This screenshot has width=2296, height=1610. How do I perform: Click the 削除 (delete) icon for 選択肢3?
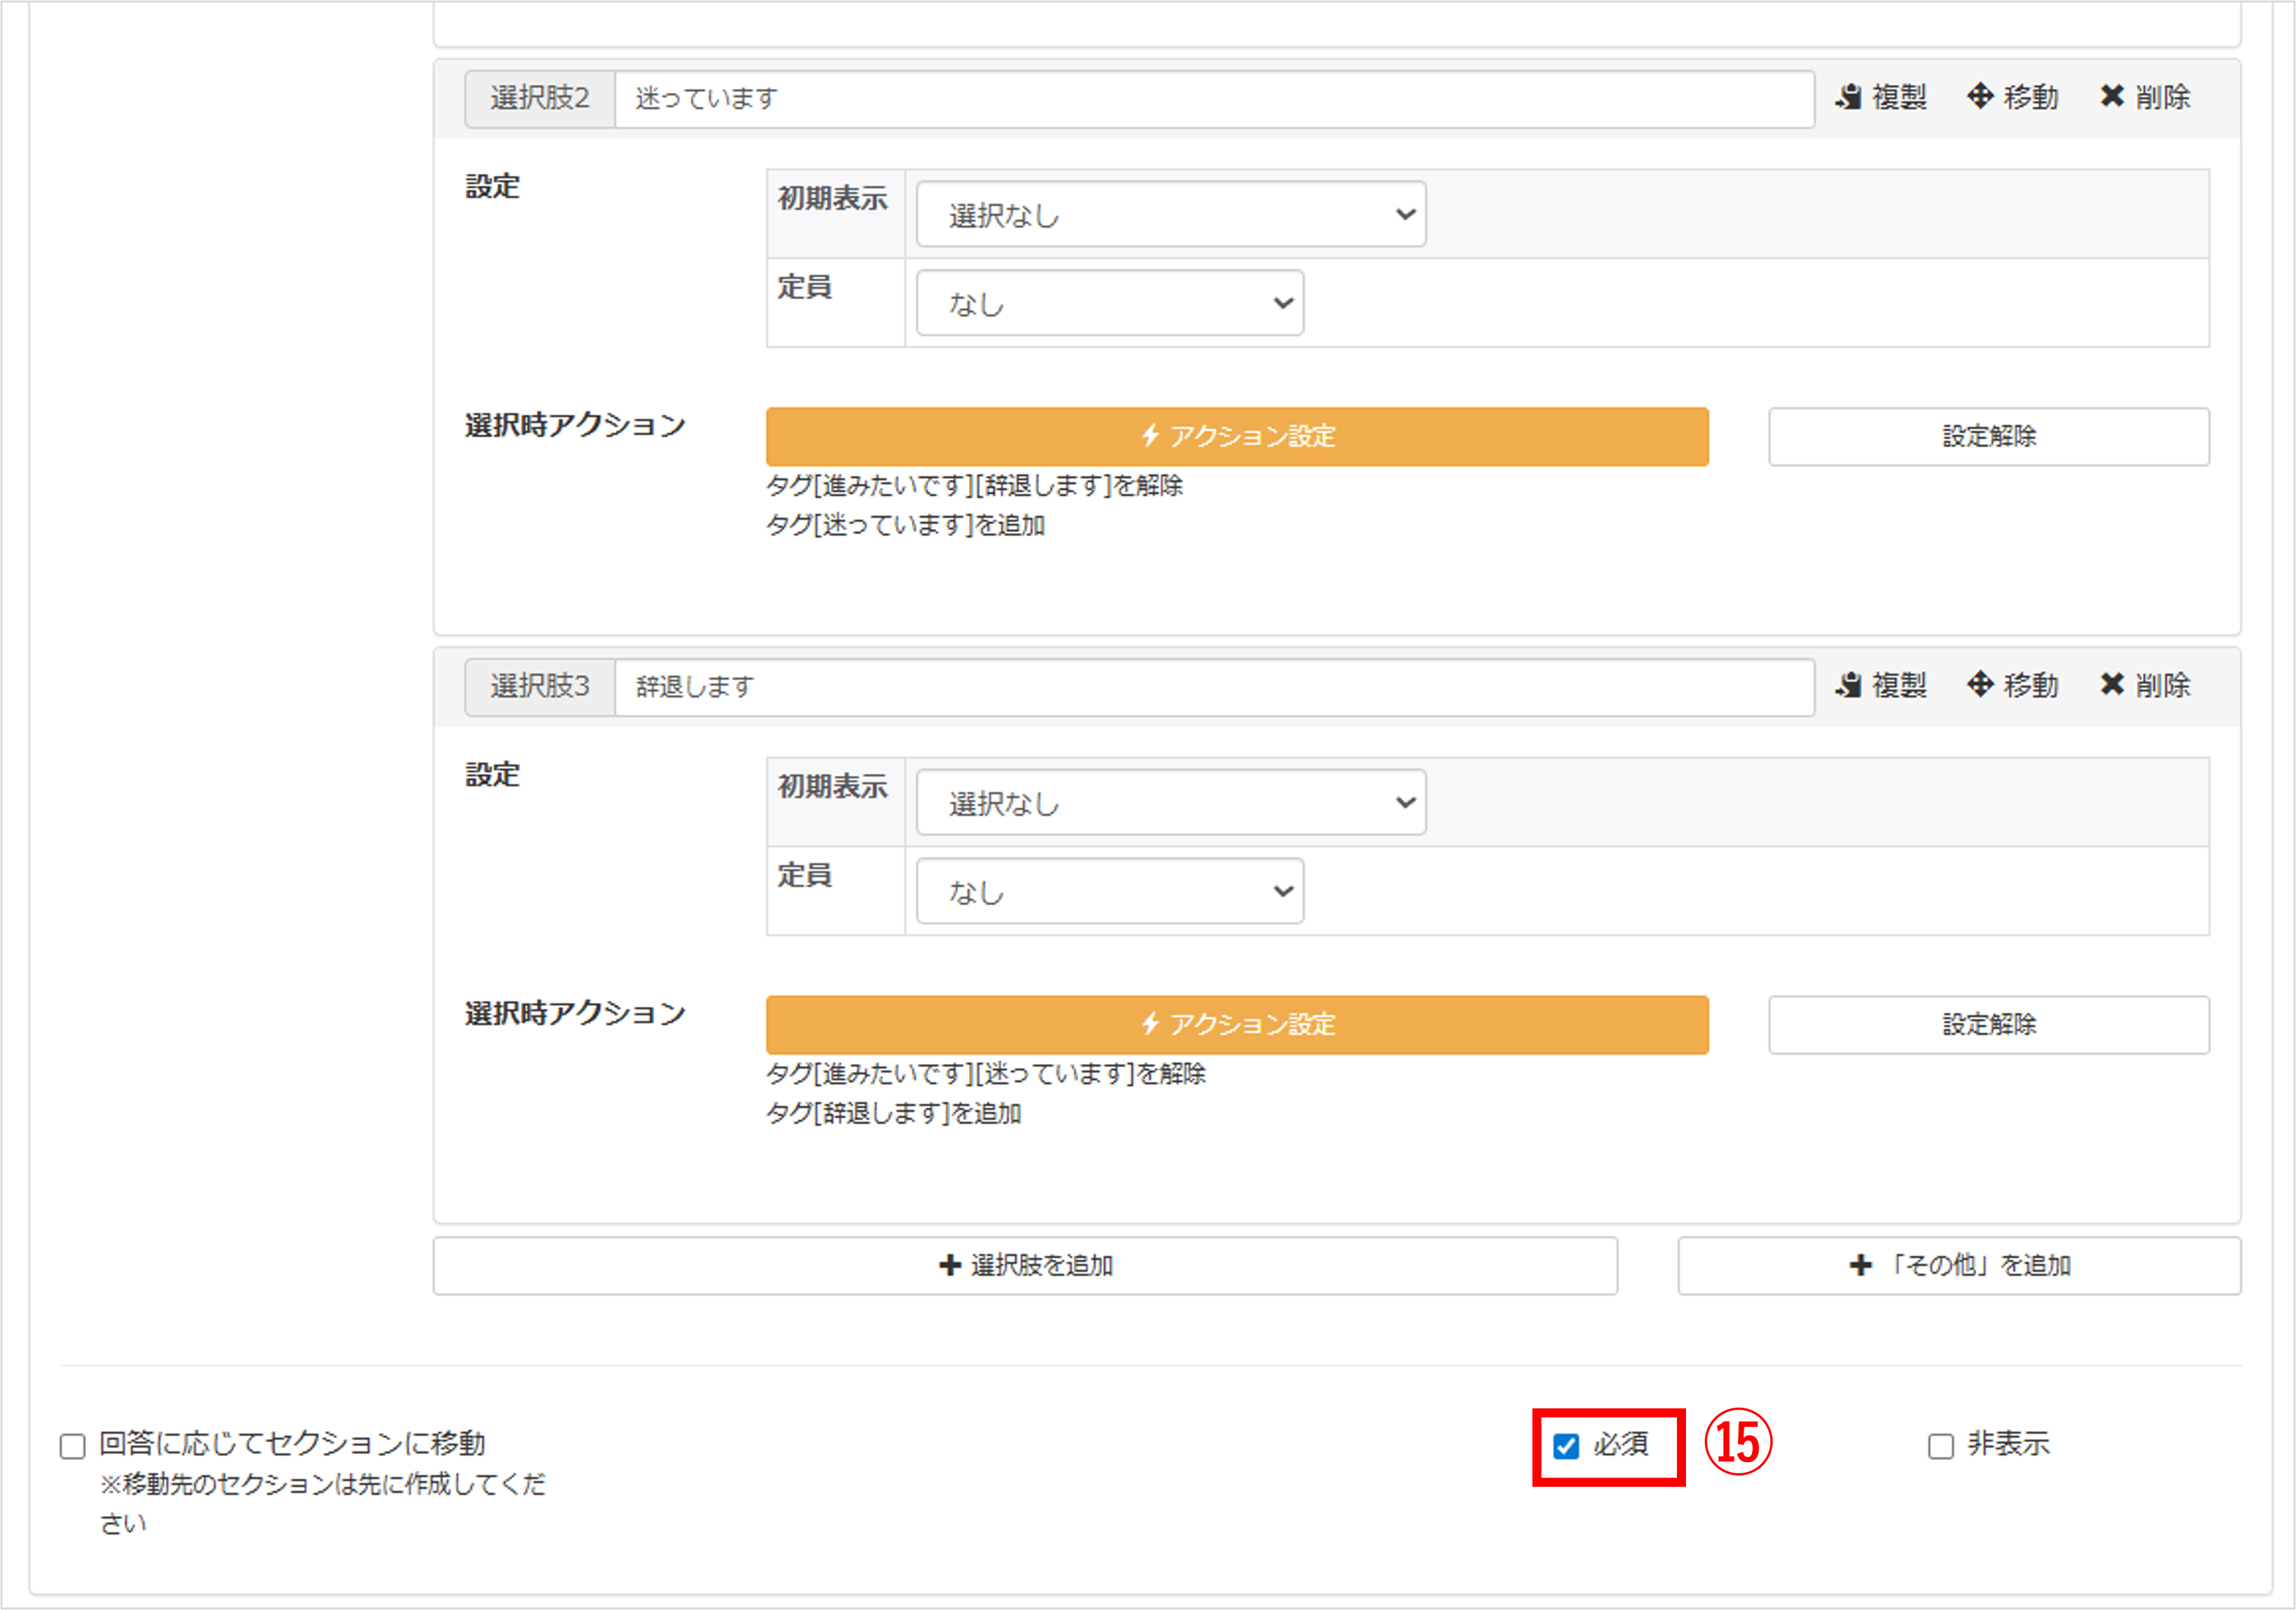tap(2114, 685)
